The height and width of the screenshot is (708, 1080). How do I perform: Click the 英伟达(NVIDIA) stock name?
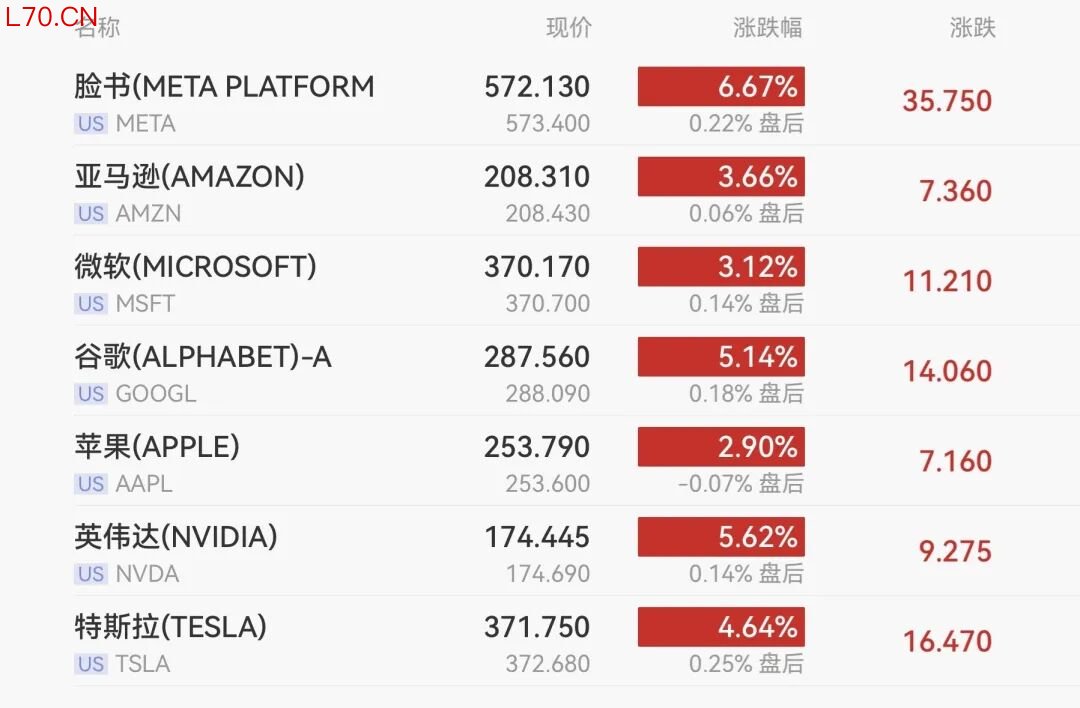[176, 537]
